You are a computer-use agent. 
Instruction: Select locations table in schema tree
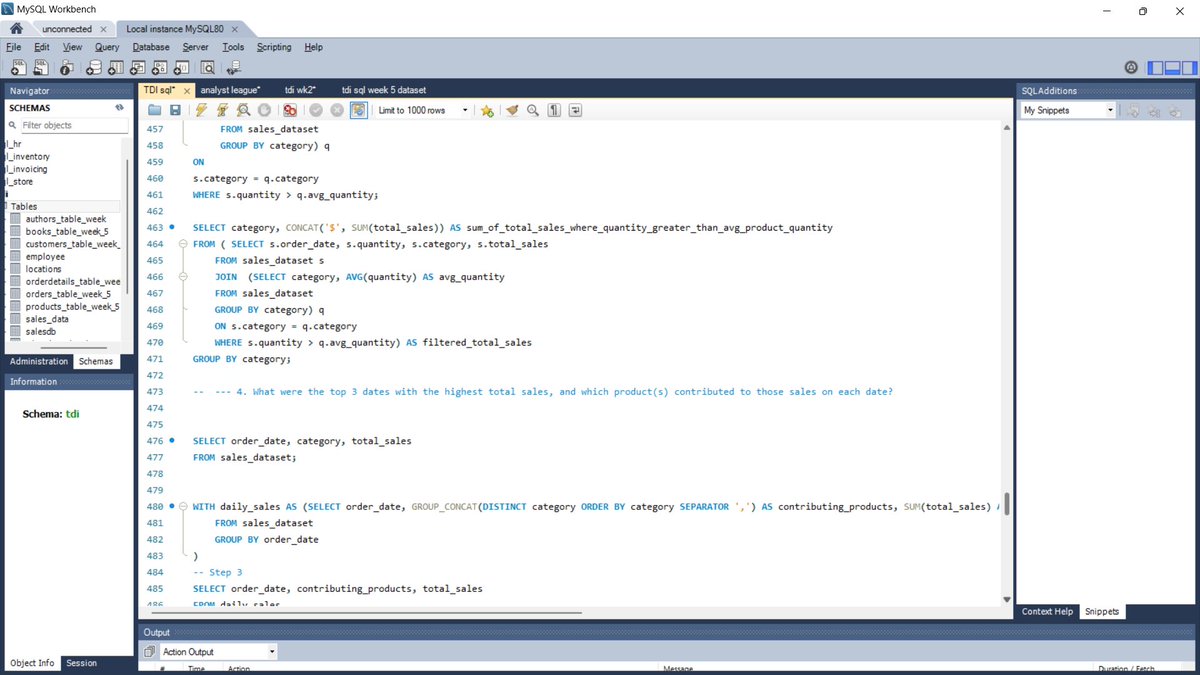44,269
